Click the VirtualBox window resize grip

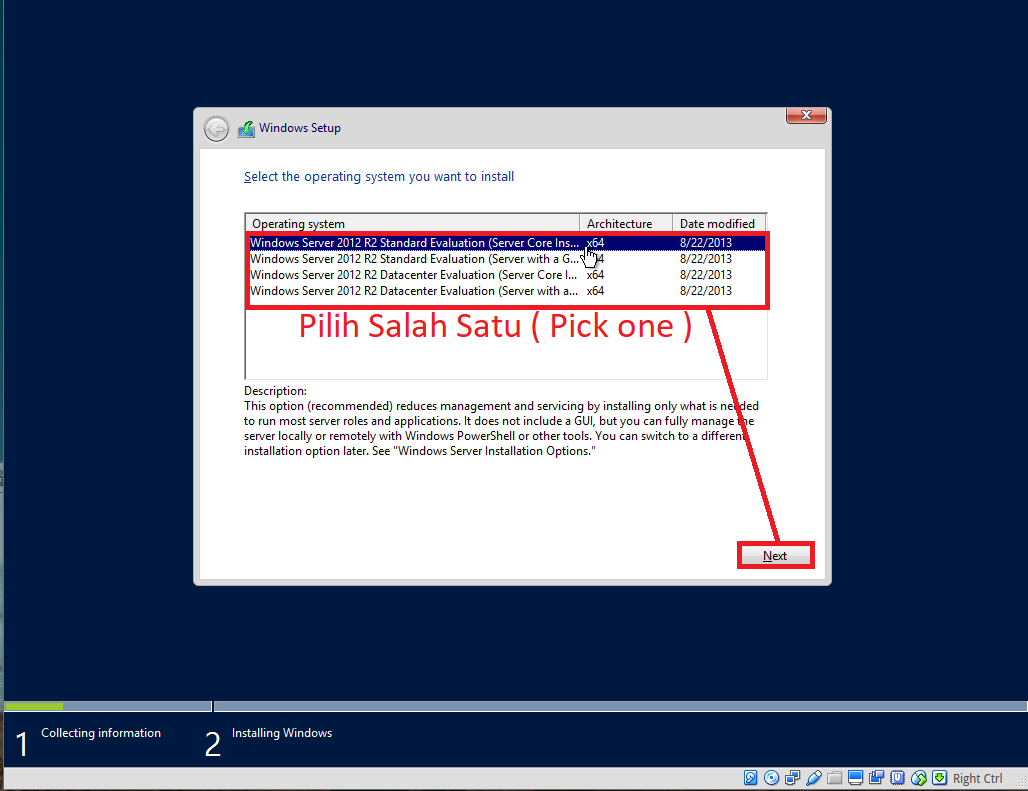tap(1021, 781)
